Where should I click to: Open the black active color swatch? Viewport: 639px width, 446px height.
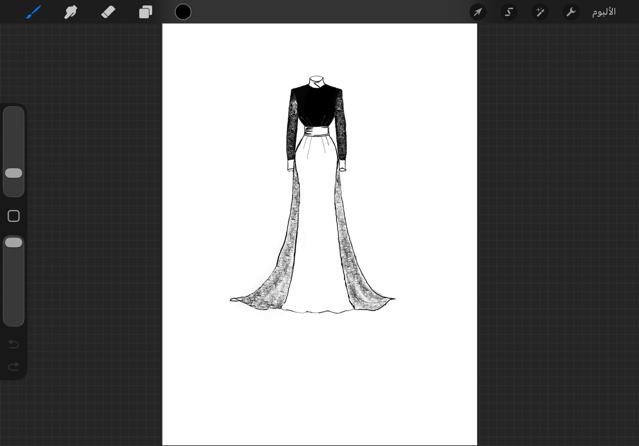(x=183, y=12)
